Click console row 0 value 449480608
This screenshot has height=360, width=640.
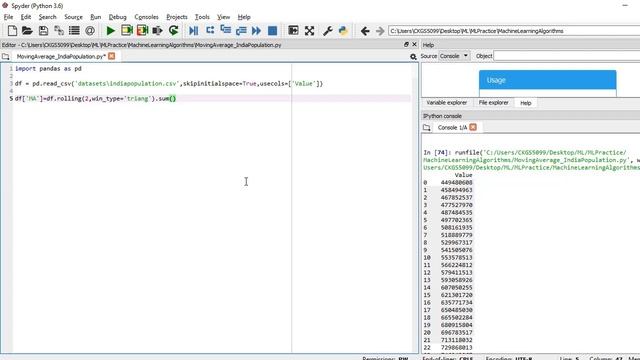pos(456,182)
